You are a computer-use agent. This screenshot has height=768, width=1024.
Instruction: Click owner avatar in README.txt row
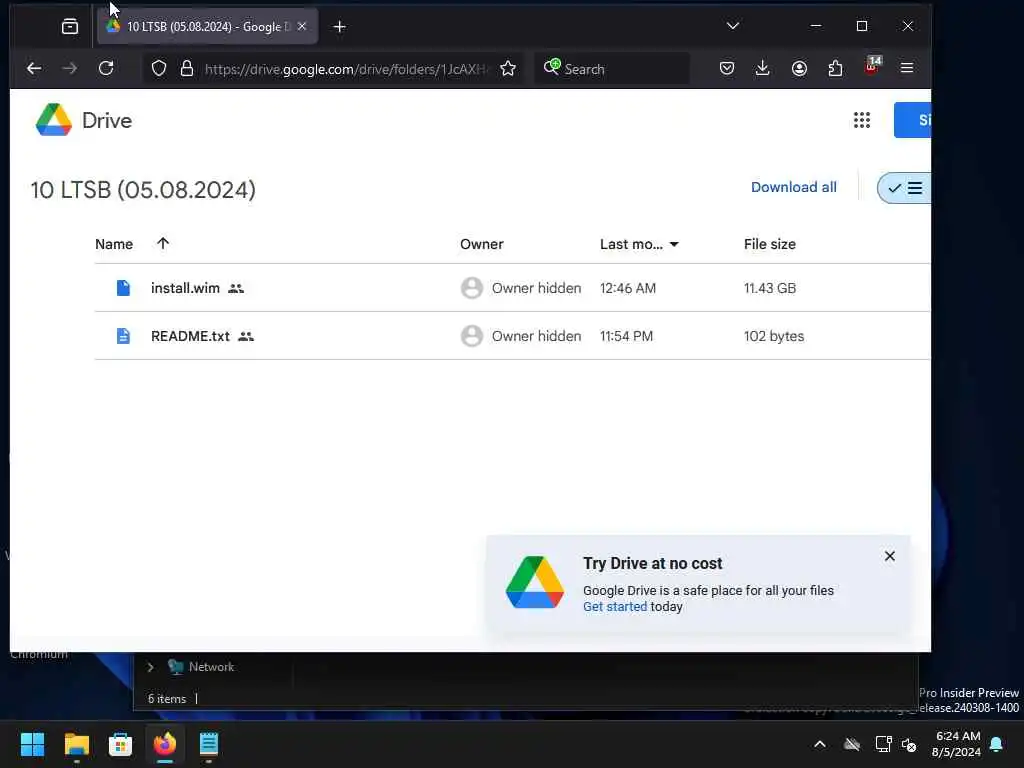point(472,336)
